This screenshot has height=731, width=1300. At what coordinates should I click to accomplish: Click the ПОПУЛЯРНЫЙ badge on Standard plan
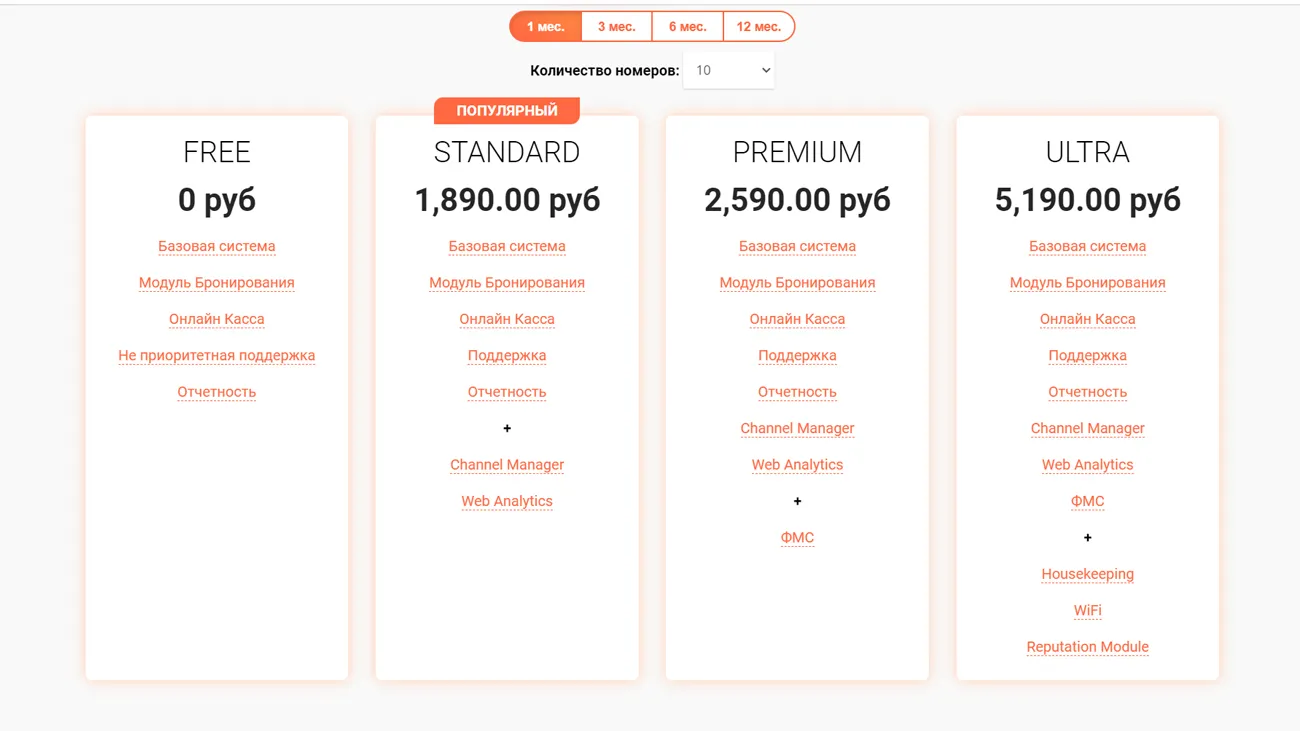(507, 110)
